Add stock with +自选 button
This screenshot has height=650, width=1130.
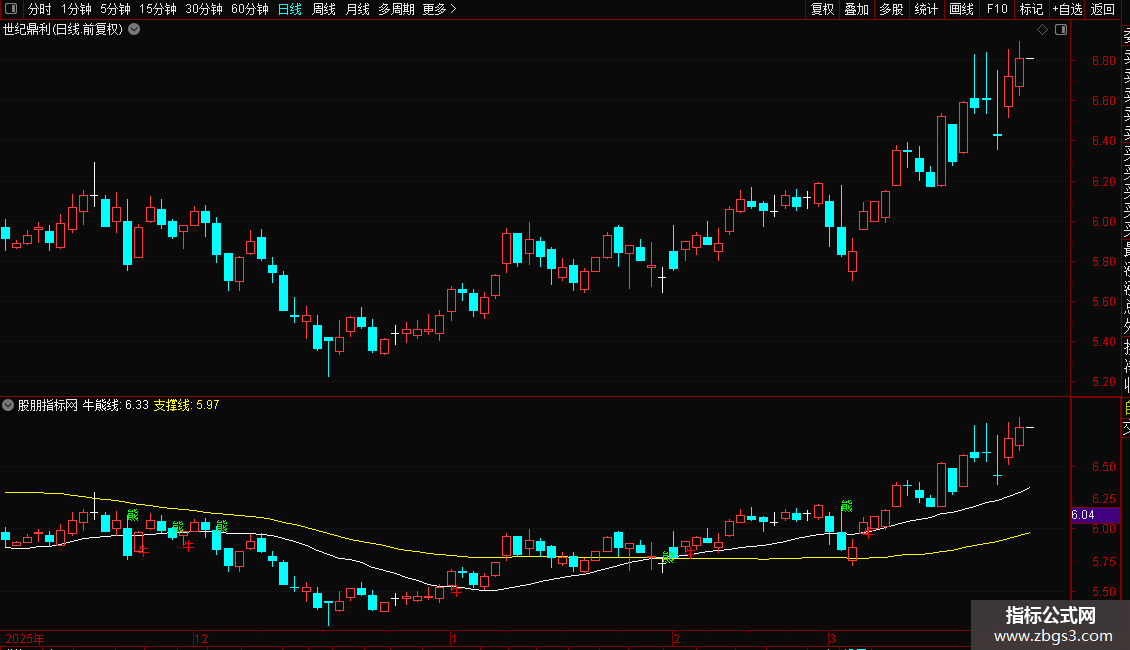pos(1067,9)
